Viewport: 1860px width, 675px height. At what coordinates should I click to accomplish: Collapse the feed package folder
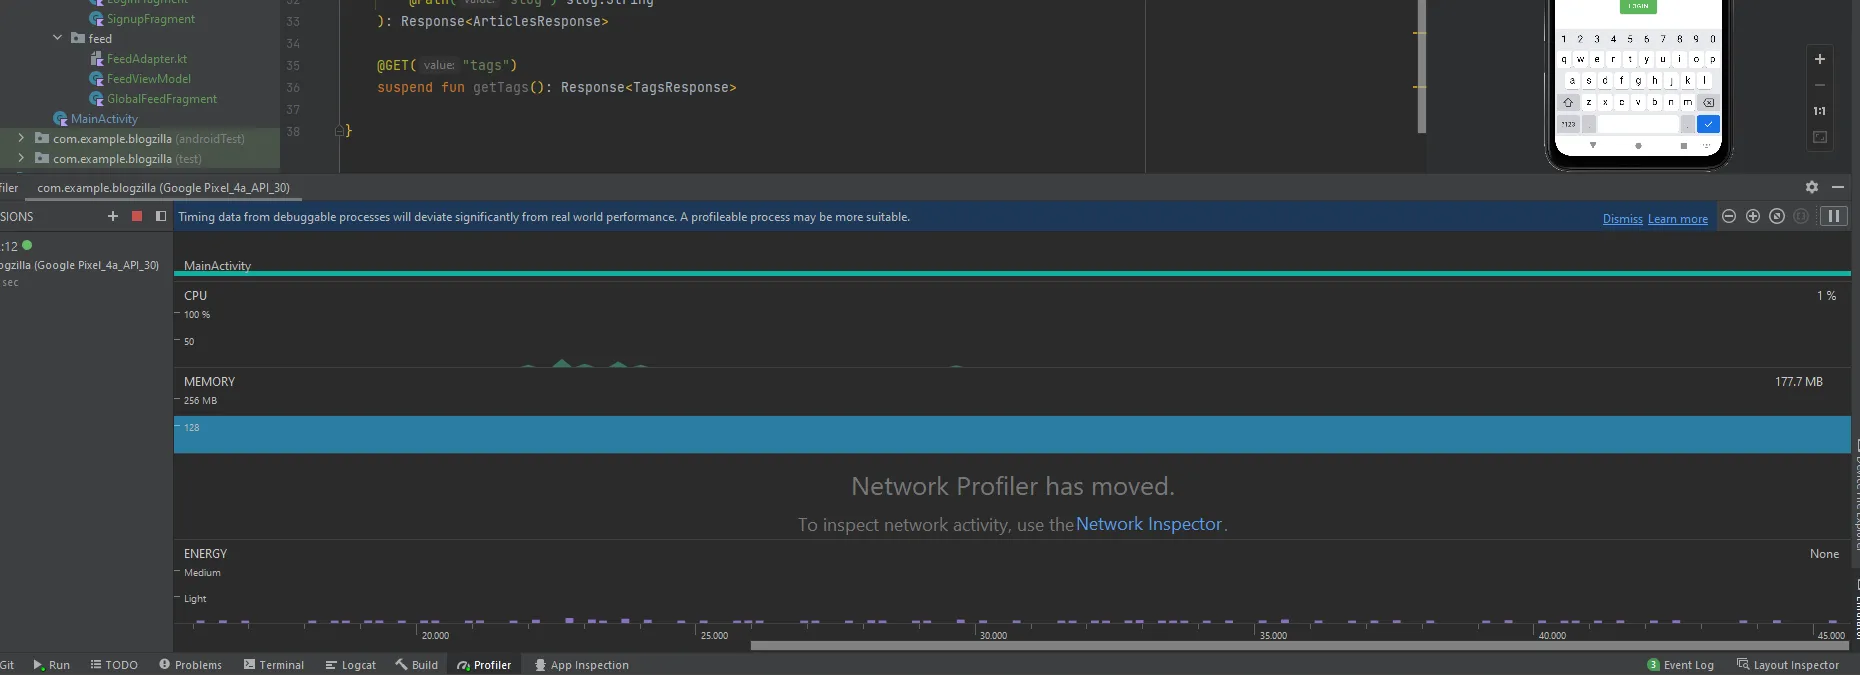coord(57,38)
